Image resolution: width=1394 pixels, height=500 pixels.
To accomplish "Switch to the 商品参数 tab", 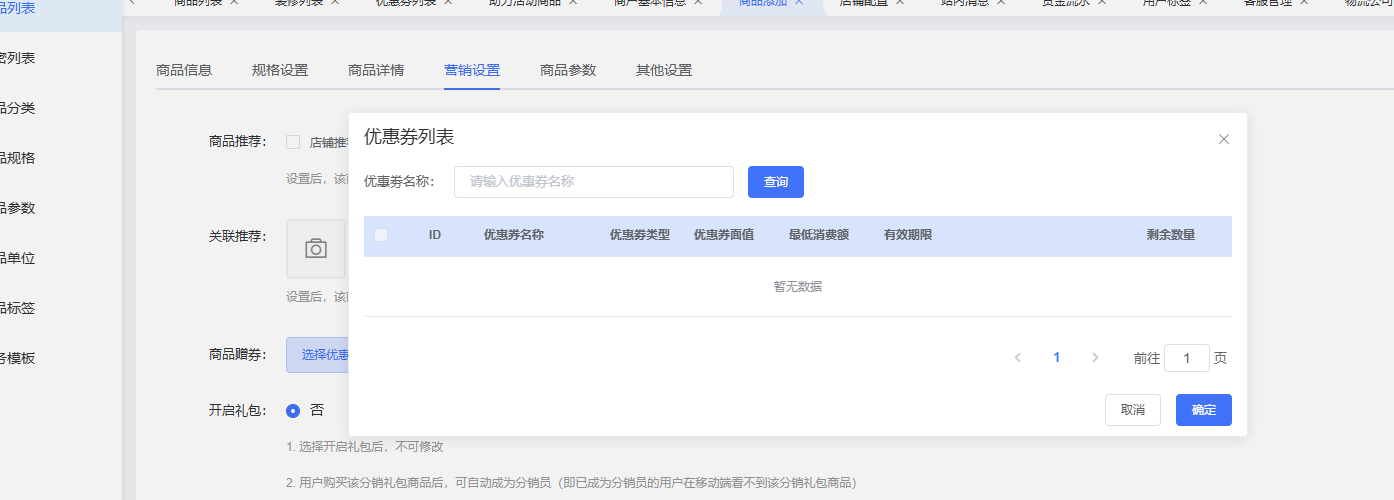I will point(568,70).
